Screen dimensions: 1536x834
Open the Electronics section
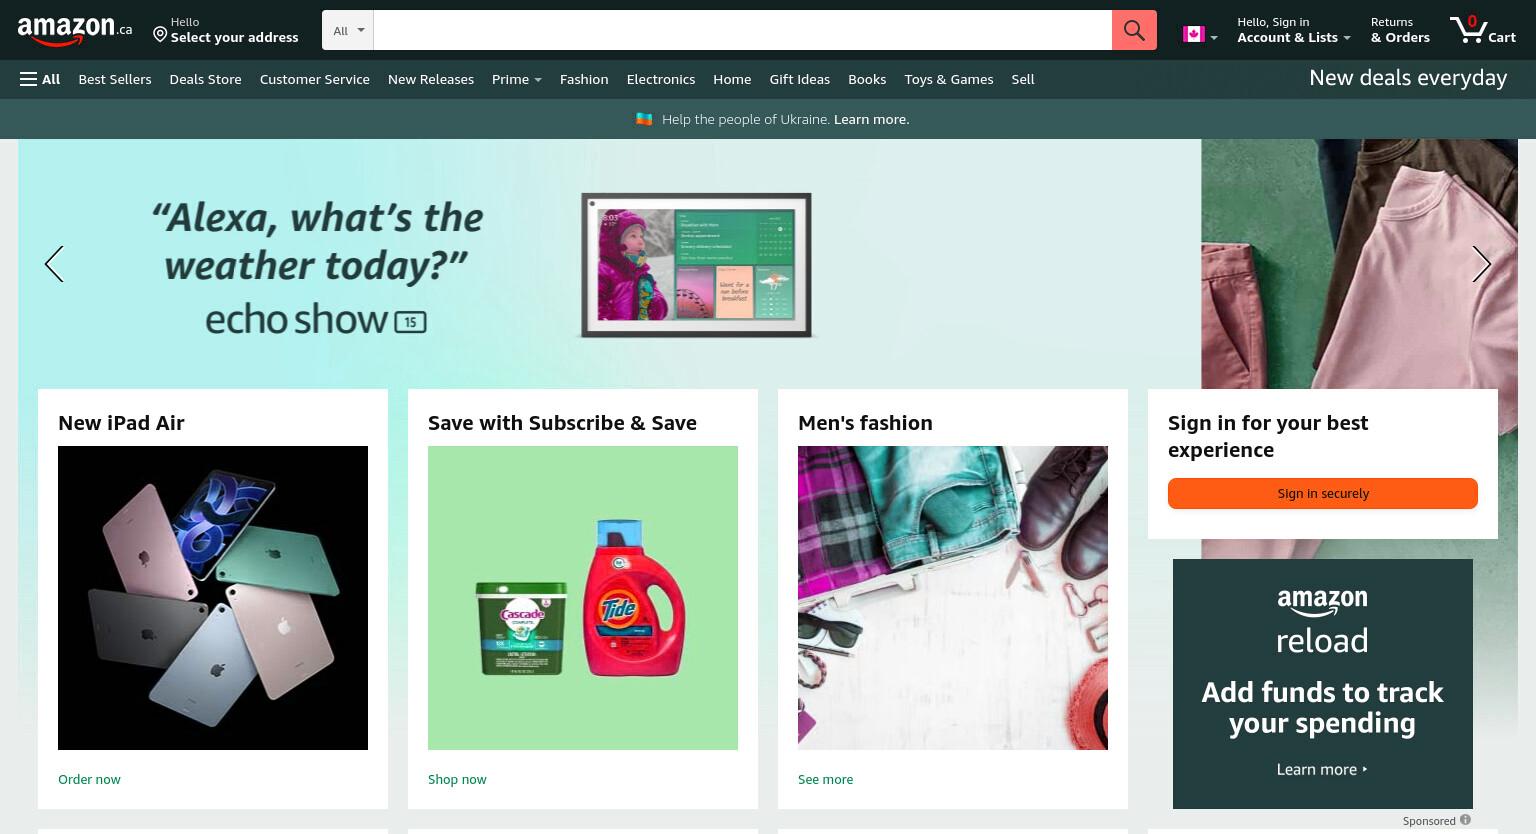click(x=660, y=79)
